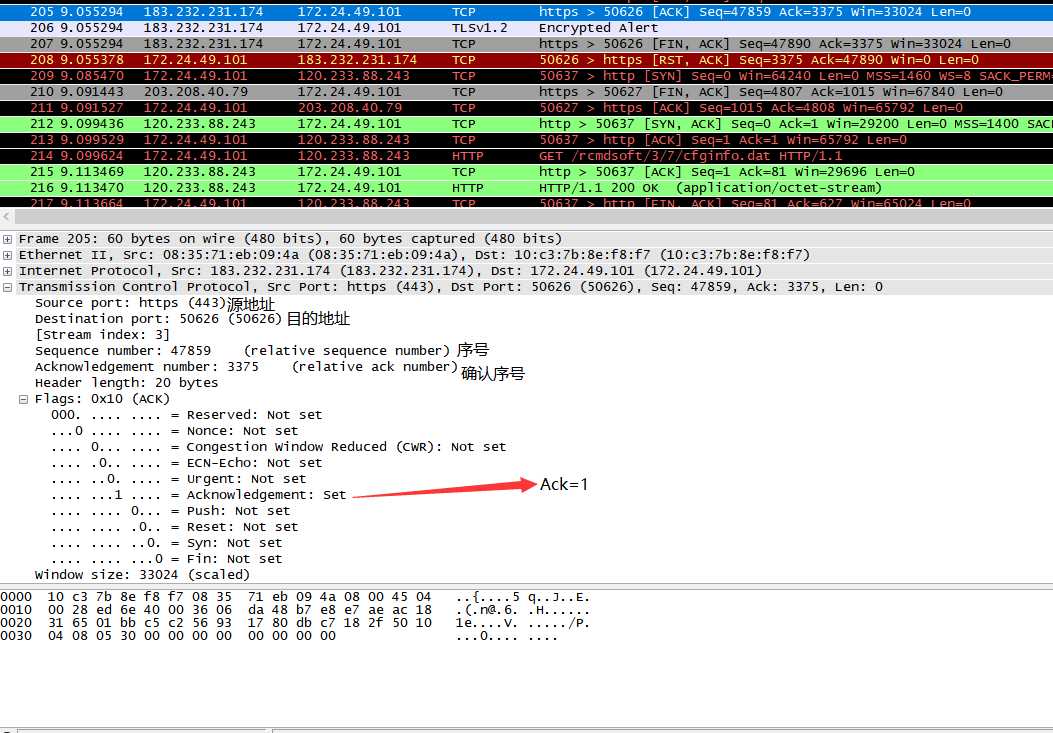Viewport: 1053px width, 733px height.
Task: Select packet 213 ACK row
Action: (x=526, y=140)
